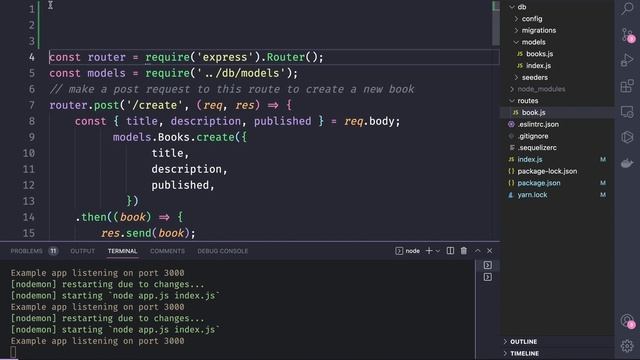Place cursor on router require('express') line
The image size is (640, 360).
tap(186, 57)
